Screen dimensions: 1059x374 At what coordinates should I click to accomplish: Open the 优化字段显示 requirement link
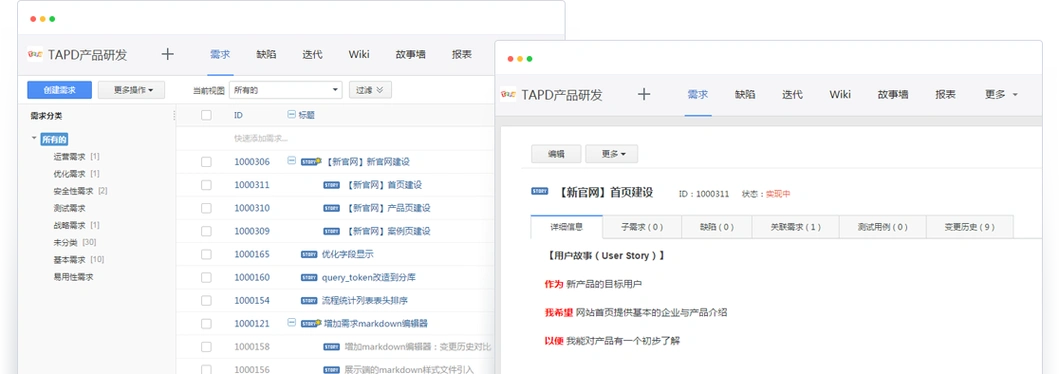tap(347, 255)
